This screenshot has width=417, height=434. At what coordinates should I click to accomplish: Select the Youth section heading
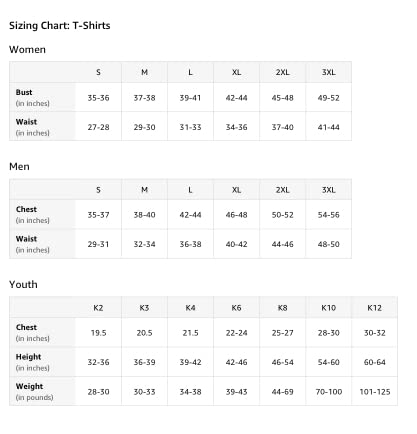pyautogui.click(x=23, y=285)
